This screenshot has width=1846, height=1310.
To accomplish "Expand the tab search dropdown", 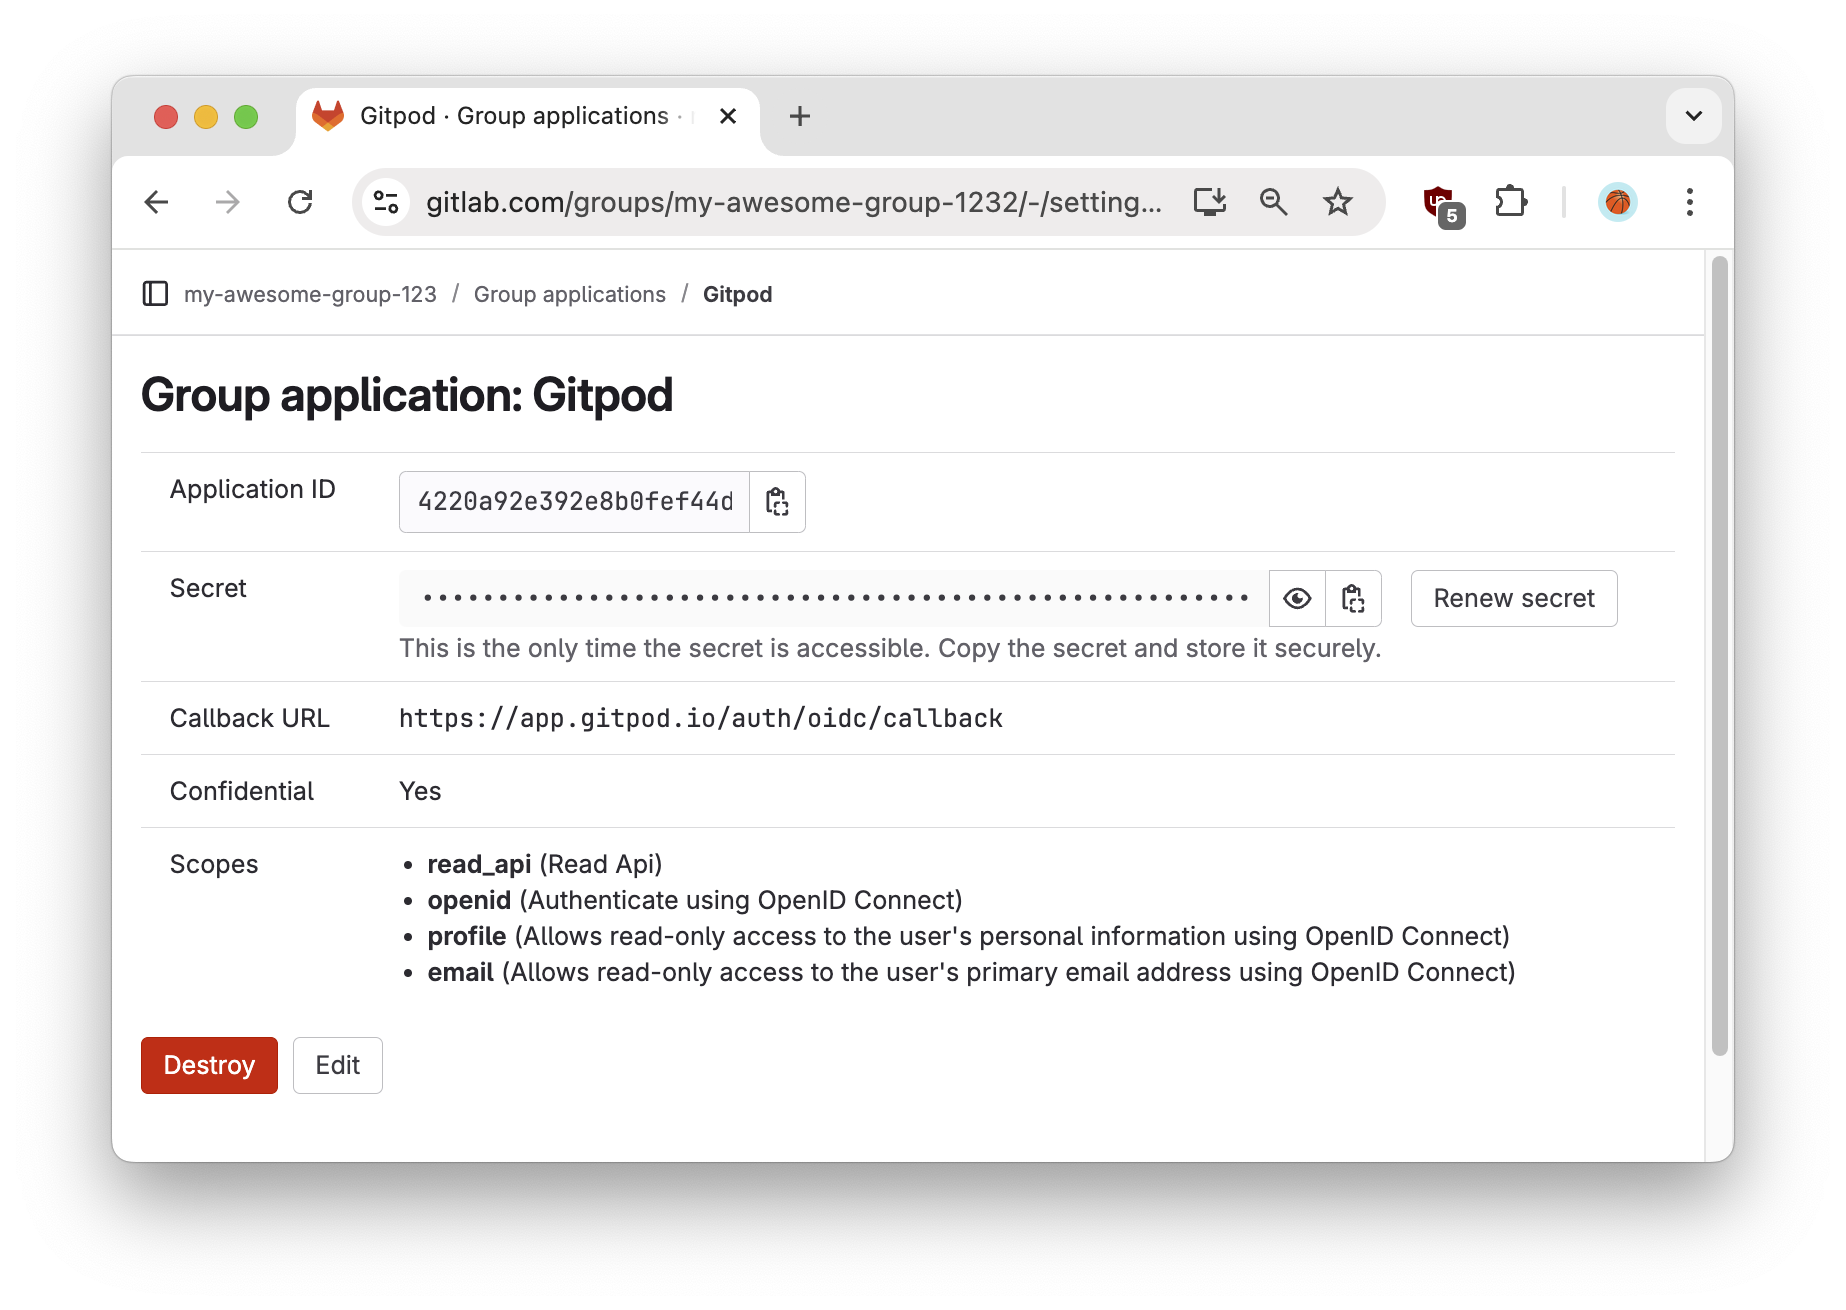I will 1693,116.
